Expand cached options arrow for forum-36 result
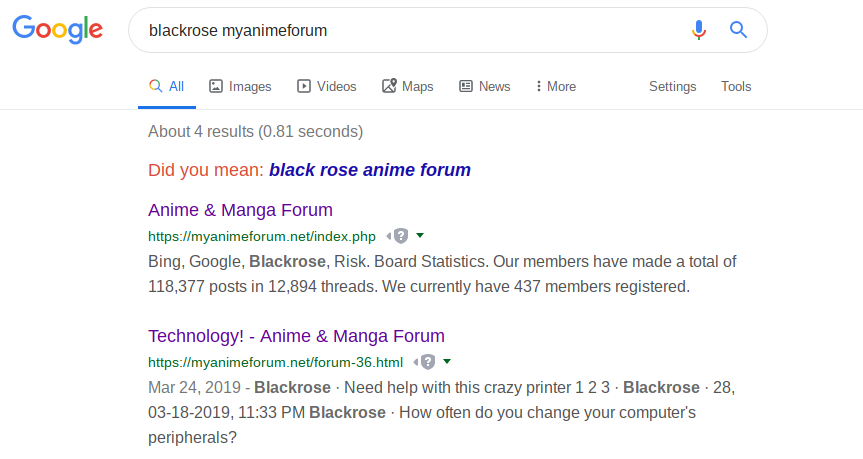This screenshot has width=863, height=459. pos(447,362)
